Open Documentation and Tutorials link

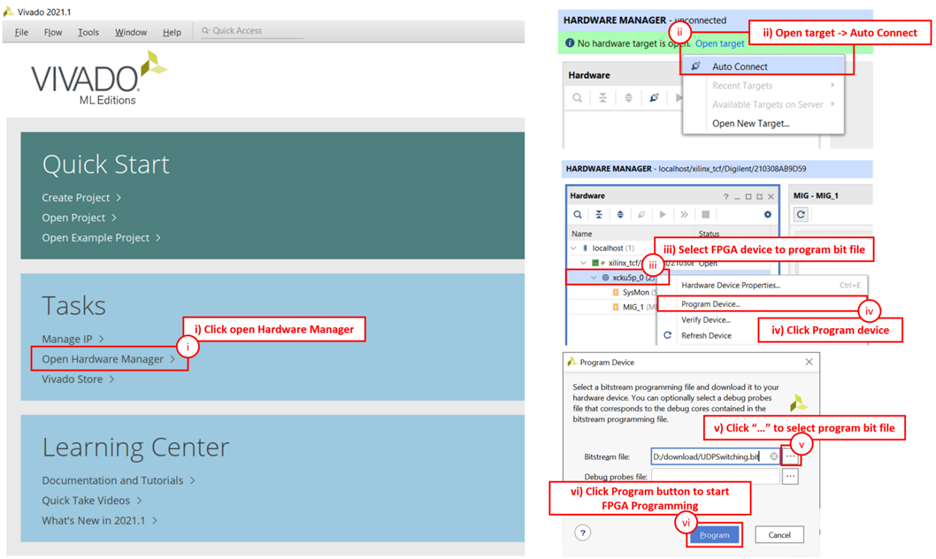(118, 480)
